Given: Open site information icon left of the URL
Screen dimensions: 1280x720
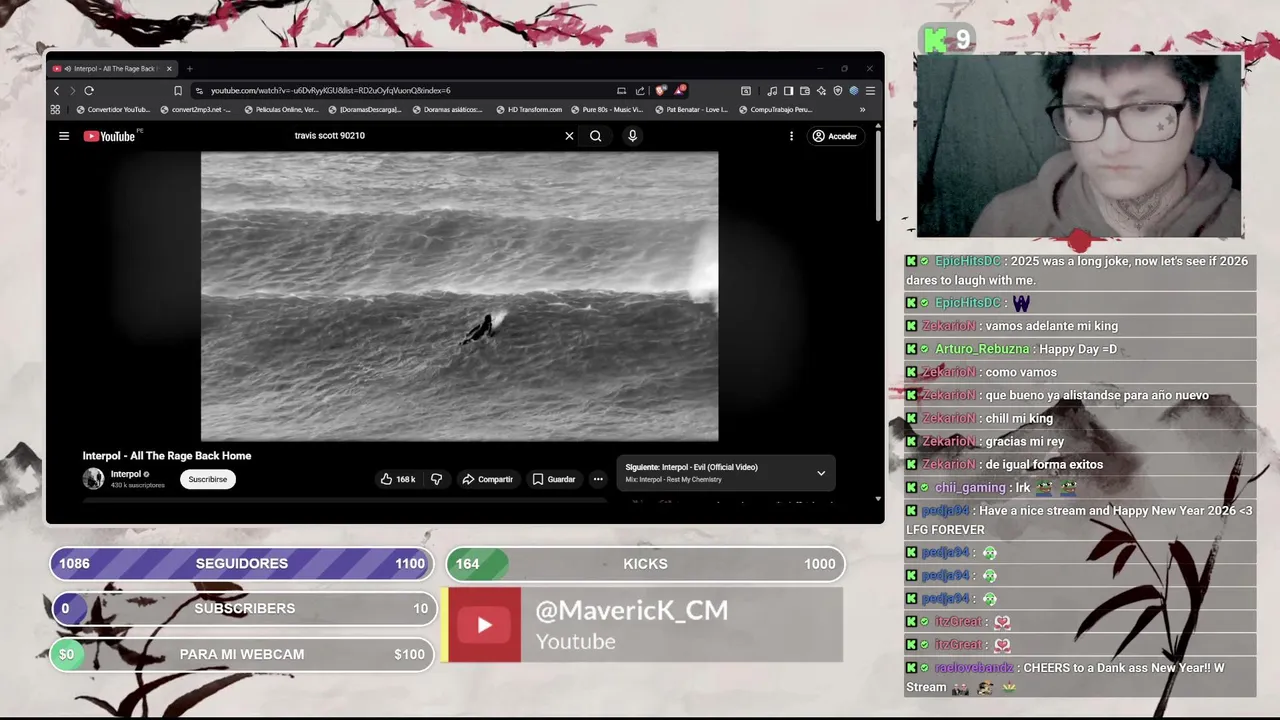Looking at the screenshot, I should [x=200, y=90].
